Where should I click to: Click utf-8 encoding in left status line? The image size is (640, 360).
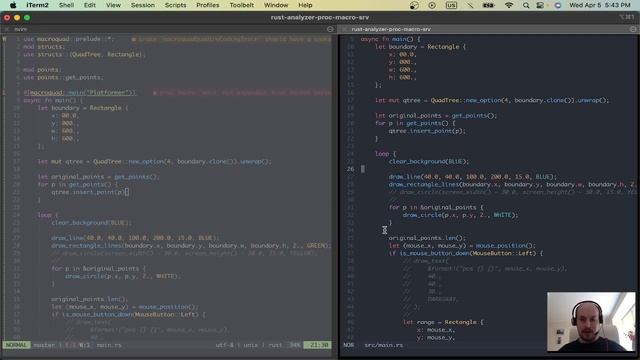pos(224,345)
